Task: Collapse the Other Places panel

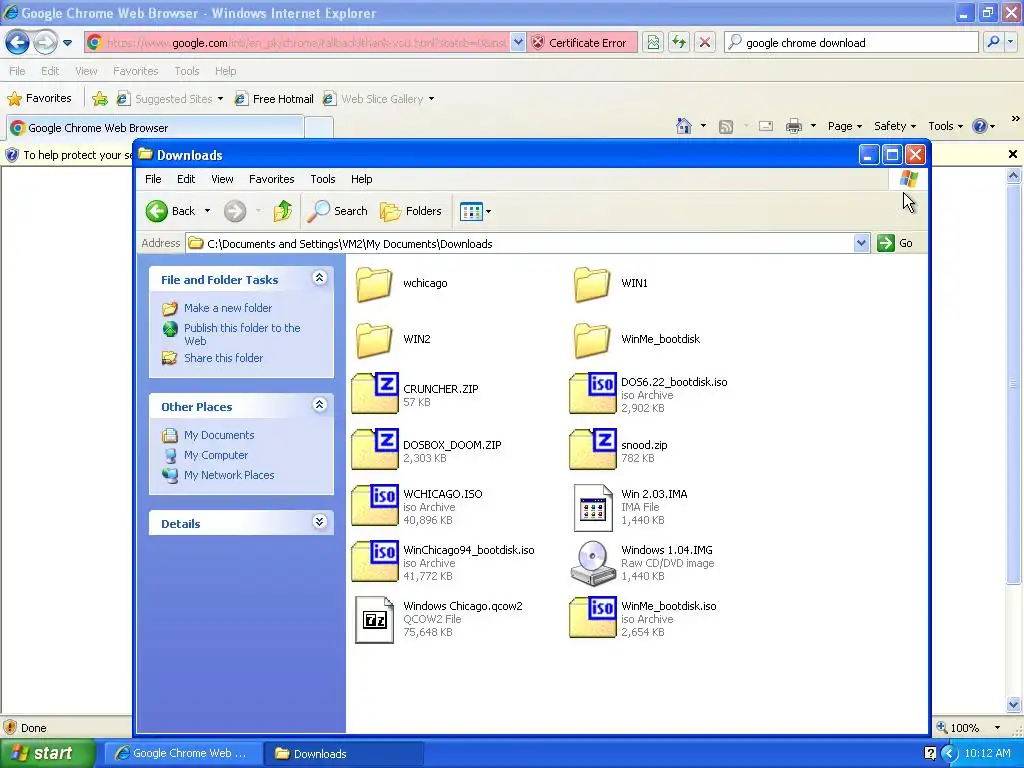Action: click(x=319, y=405)
